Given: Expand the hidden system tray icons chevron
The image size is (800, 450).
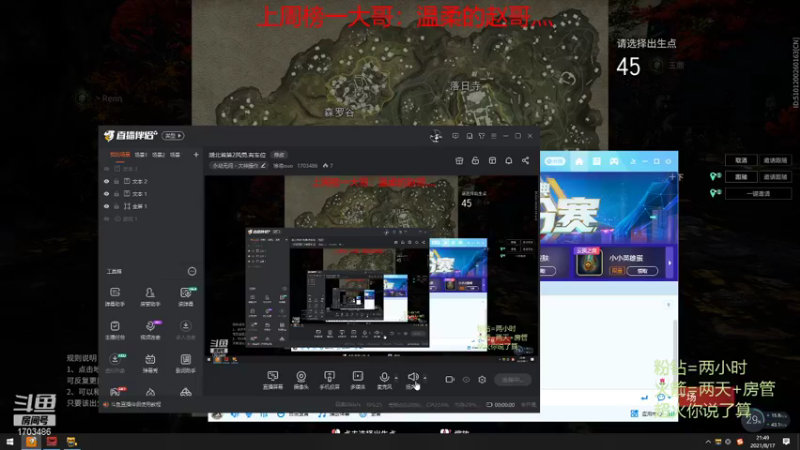Looking at the screenshot, I should (x=708, y=442).
